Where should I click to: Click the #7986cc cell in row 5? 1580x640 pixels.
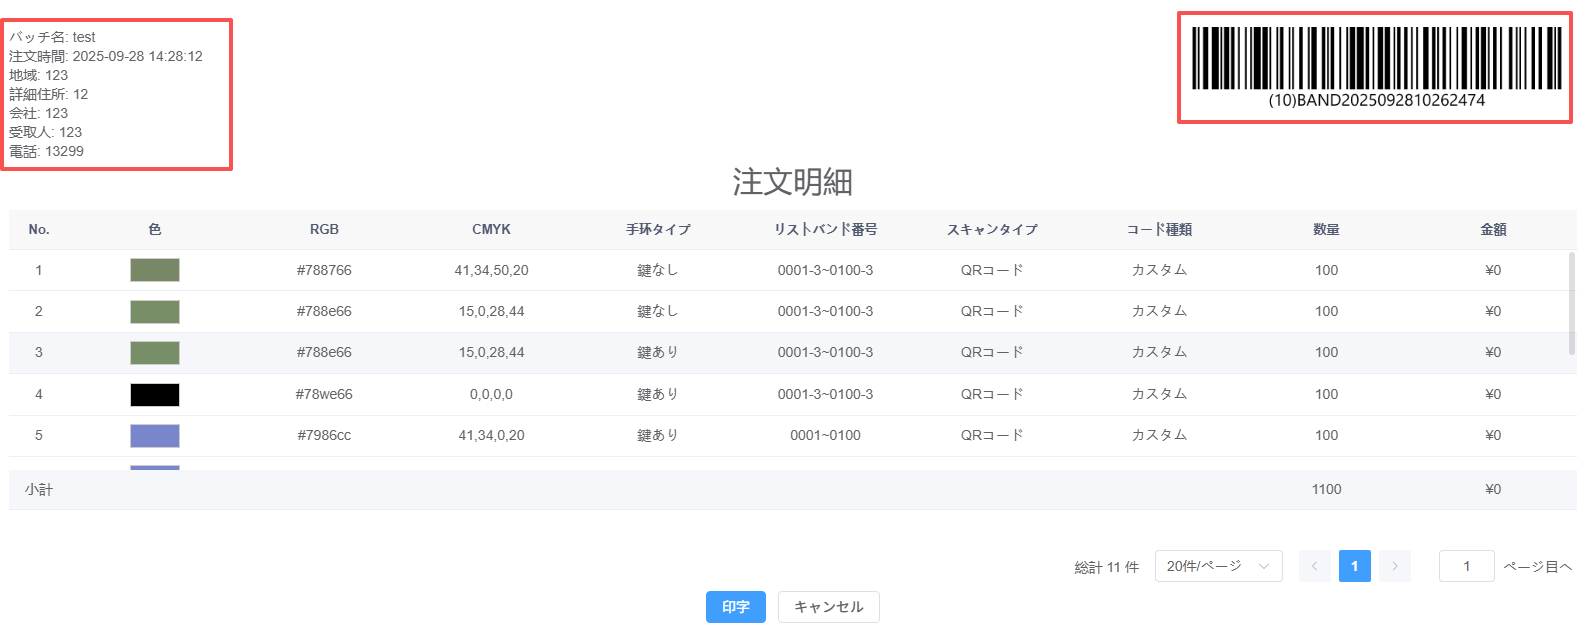324,435
